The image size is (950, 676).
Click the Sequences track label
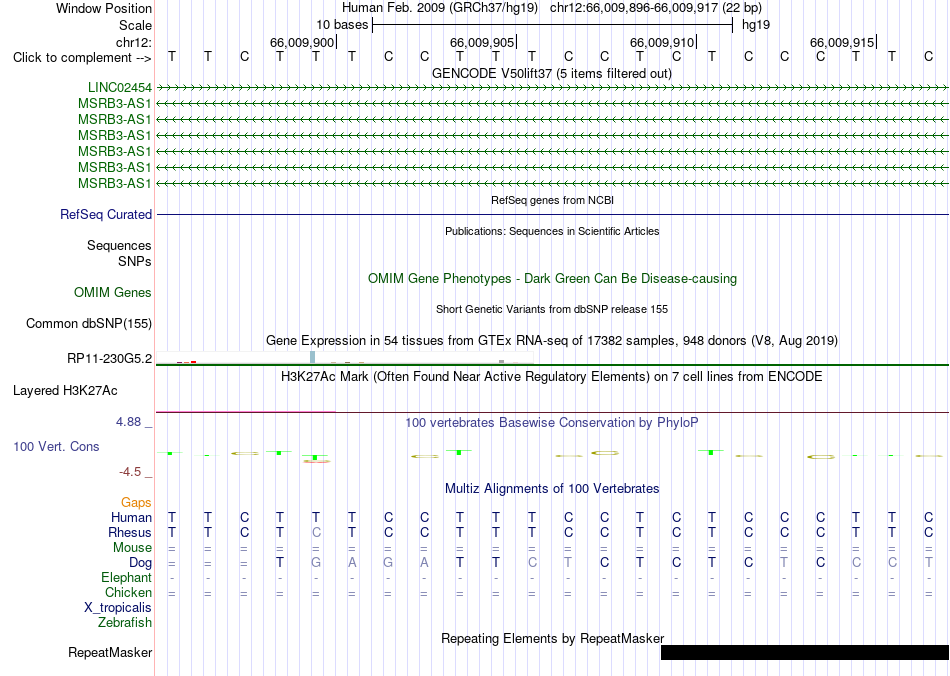click(119, 245)
